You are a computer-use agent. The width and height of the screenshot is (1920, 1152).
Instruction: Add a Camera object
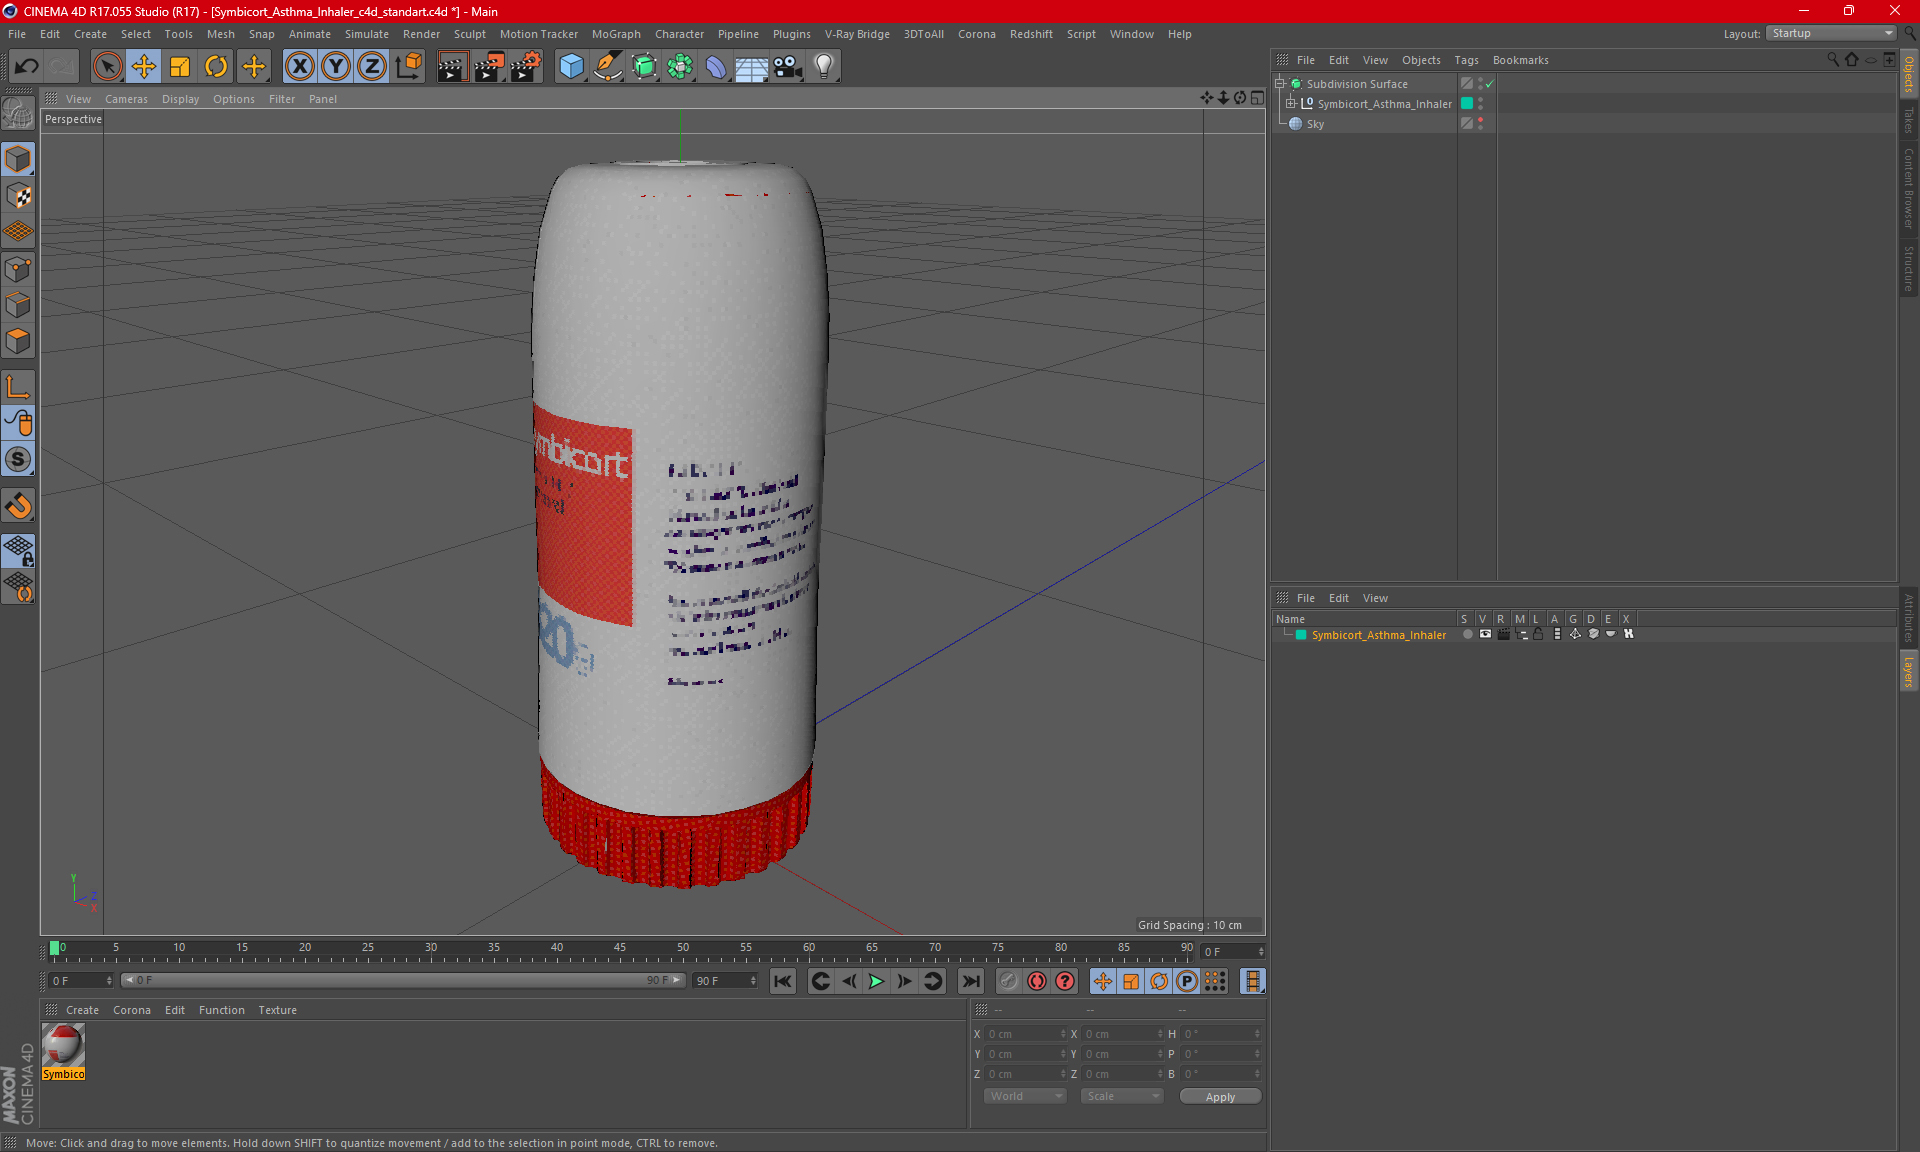788,67
